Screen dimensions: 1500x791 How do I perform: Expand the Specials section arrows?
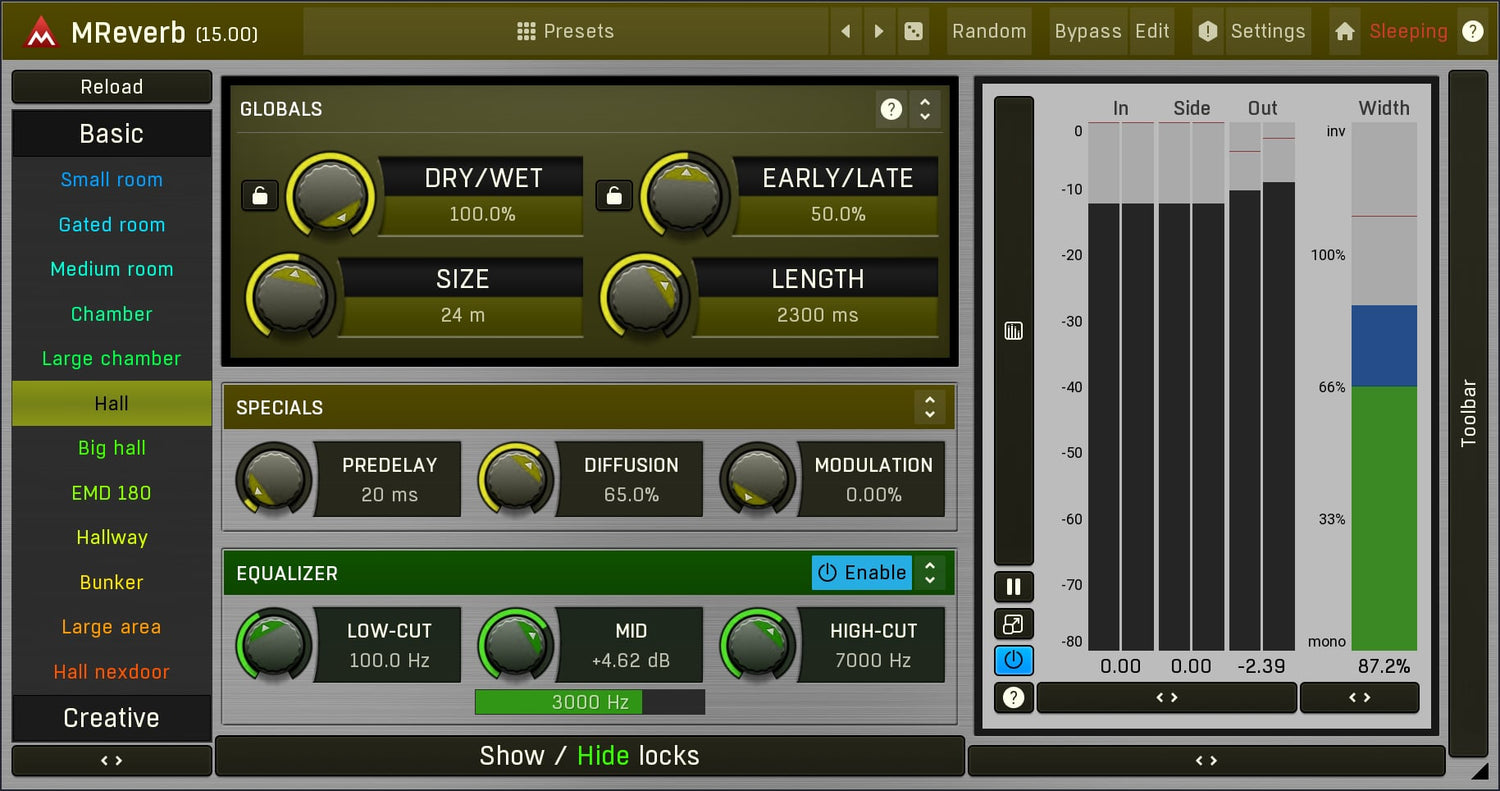pyautogui.click(x=929, y=407)
